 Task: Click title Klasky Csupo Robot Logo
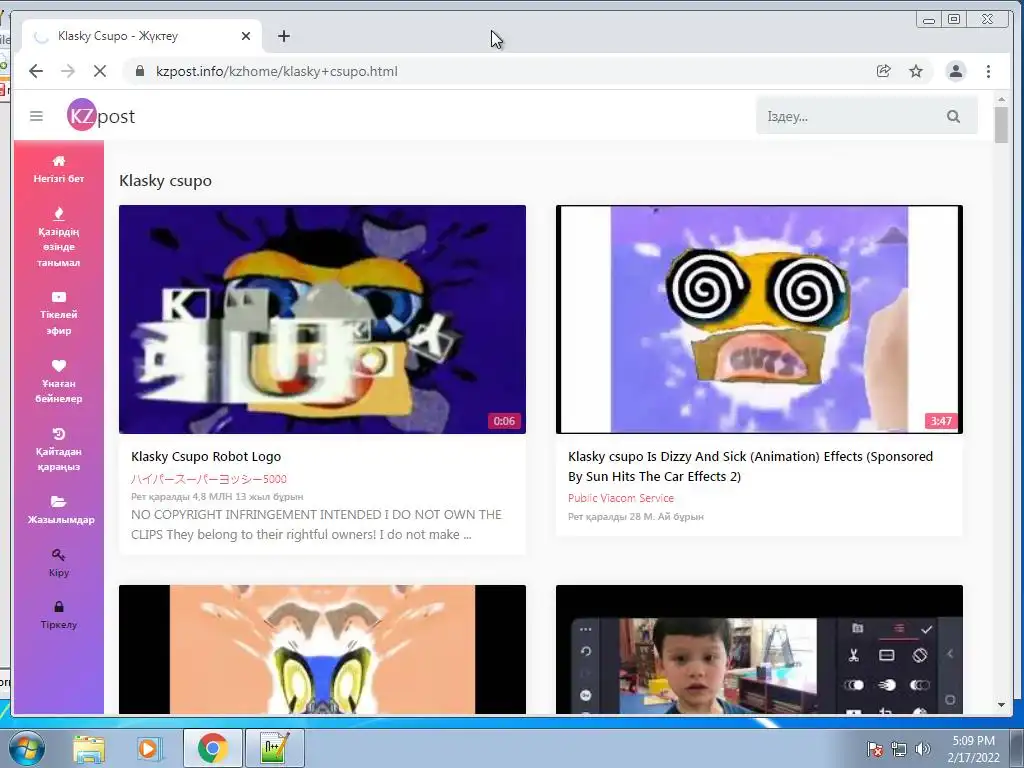tap(206, 456)
